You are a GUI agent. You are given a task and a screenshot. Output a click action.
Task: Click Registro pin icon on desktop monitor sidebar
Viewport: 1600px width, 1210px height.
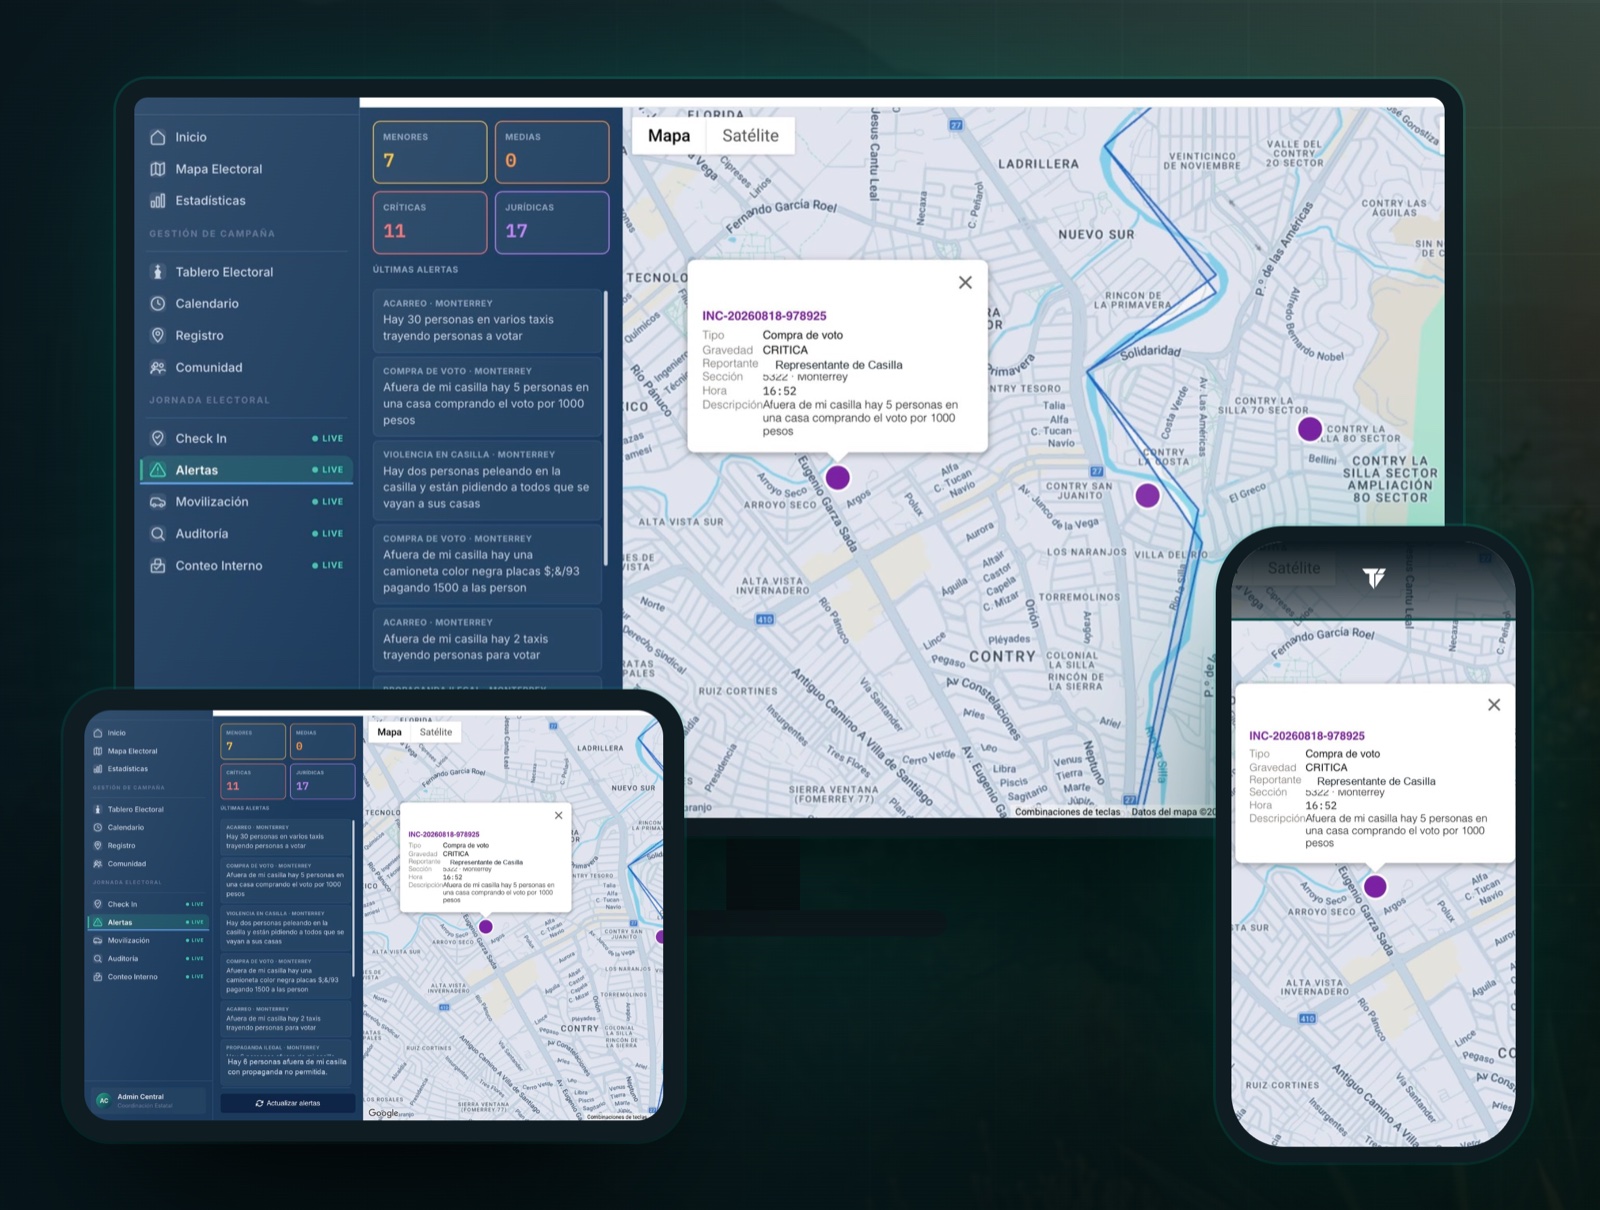point(158,336)
